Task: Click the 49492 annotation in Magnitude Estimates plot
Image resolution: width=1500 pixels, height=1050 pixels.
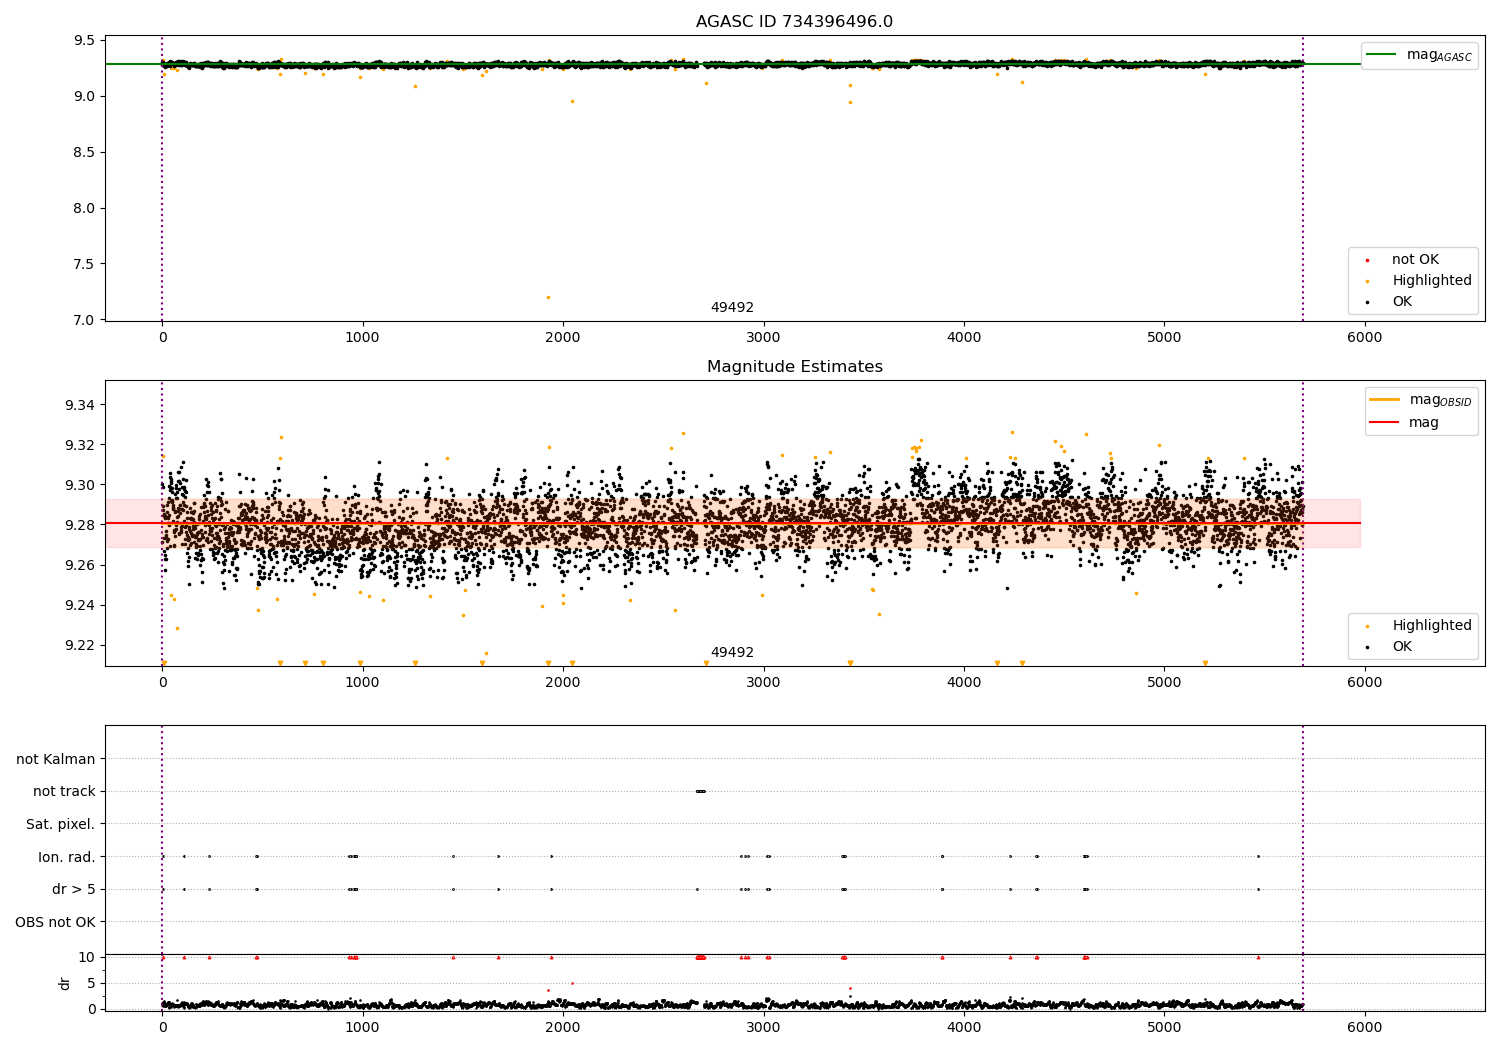Action: (x=732, y=653)
